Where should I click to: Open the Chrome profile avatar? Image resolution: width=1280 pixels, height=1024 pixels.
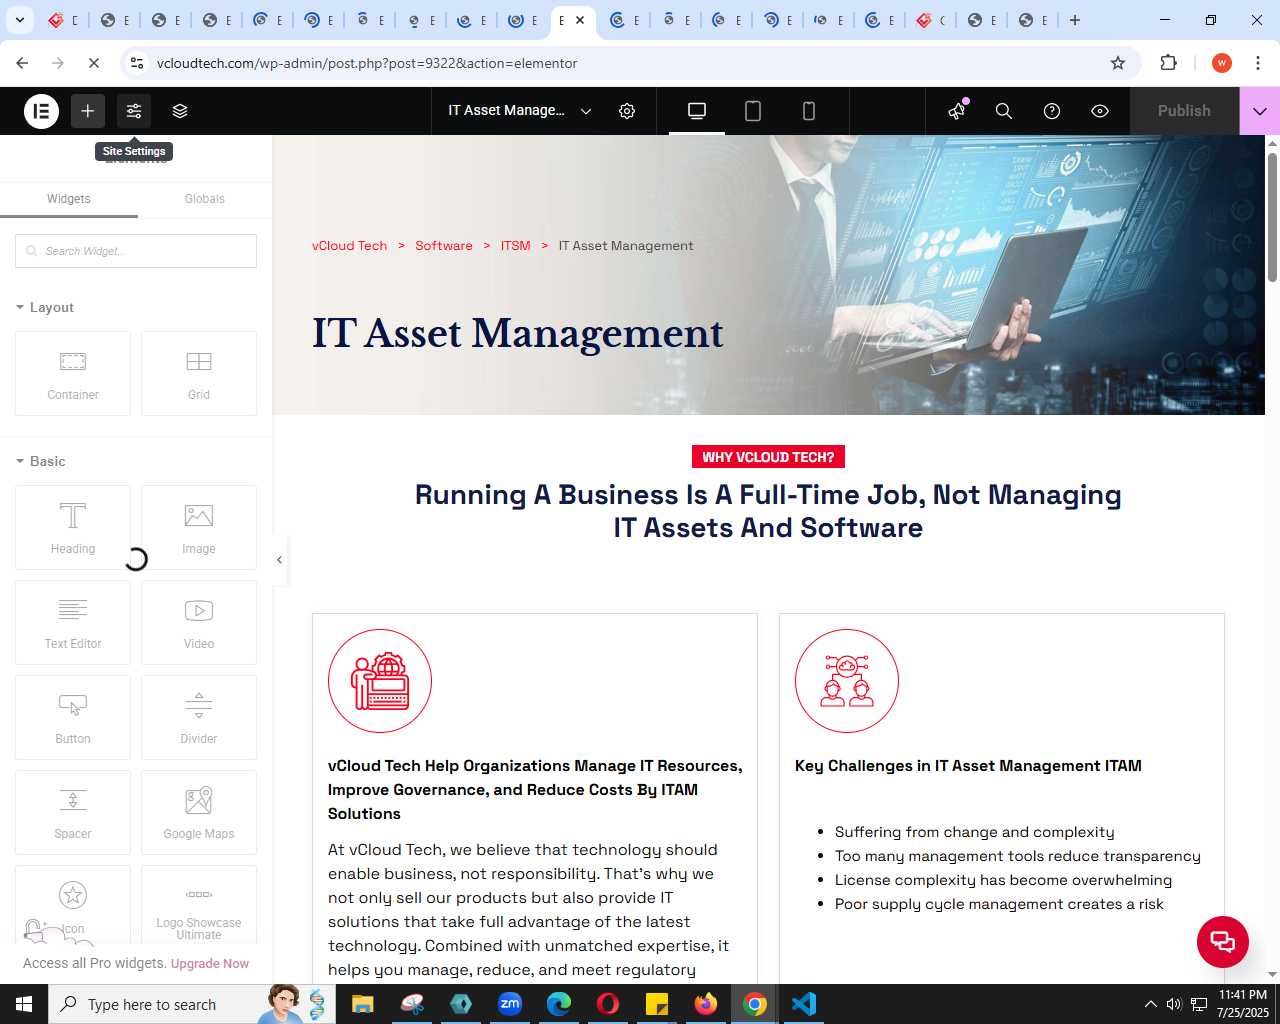pos(1221,63)
